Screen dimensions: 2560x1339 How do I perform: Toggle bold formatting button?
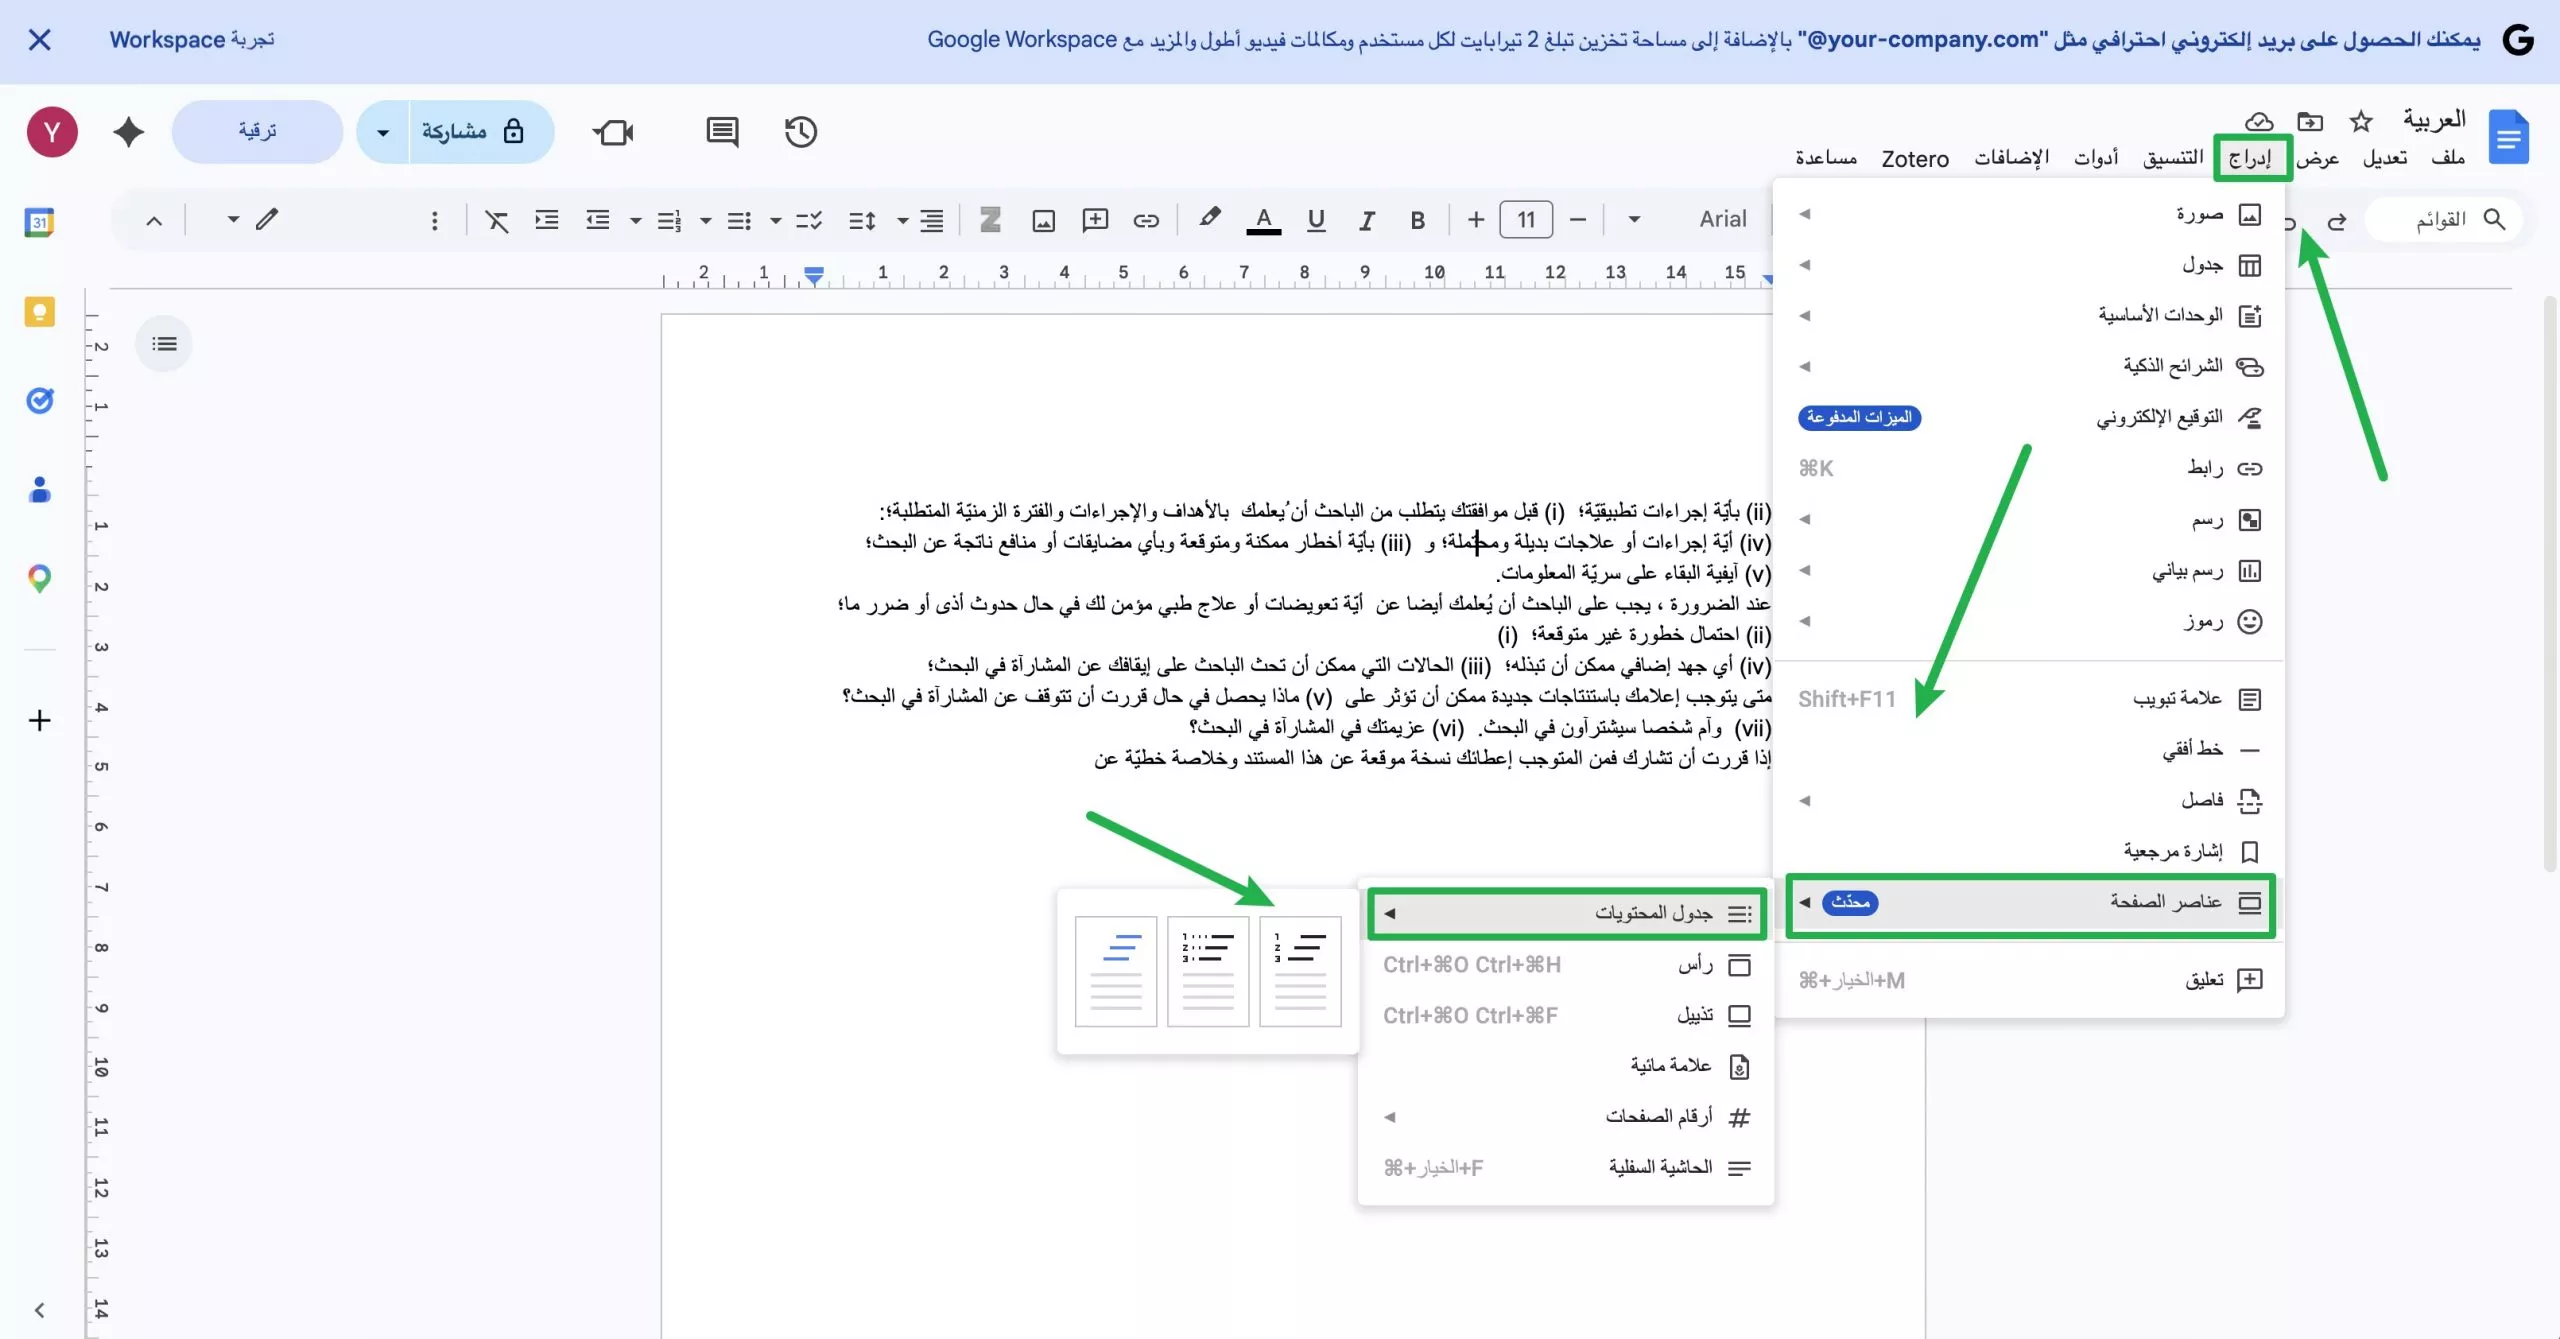click(x=1417, y=220)
